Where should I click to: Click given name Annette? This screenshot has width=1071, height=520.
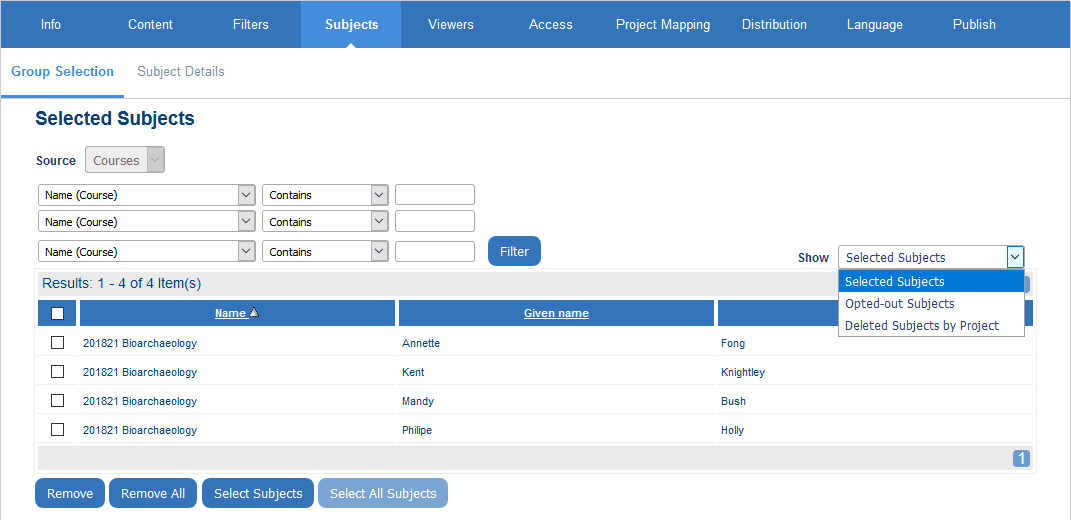pyautogui.click(x=421, y=343)
